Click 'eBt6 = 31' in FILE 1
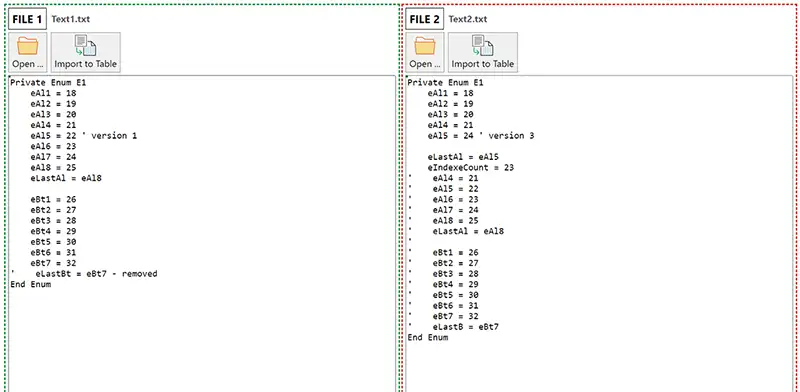 point(53,253)
